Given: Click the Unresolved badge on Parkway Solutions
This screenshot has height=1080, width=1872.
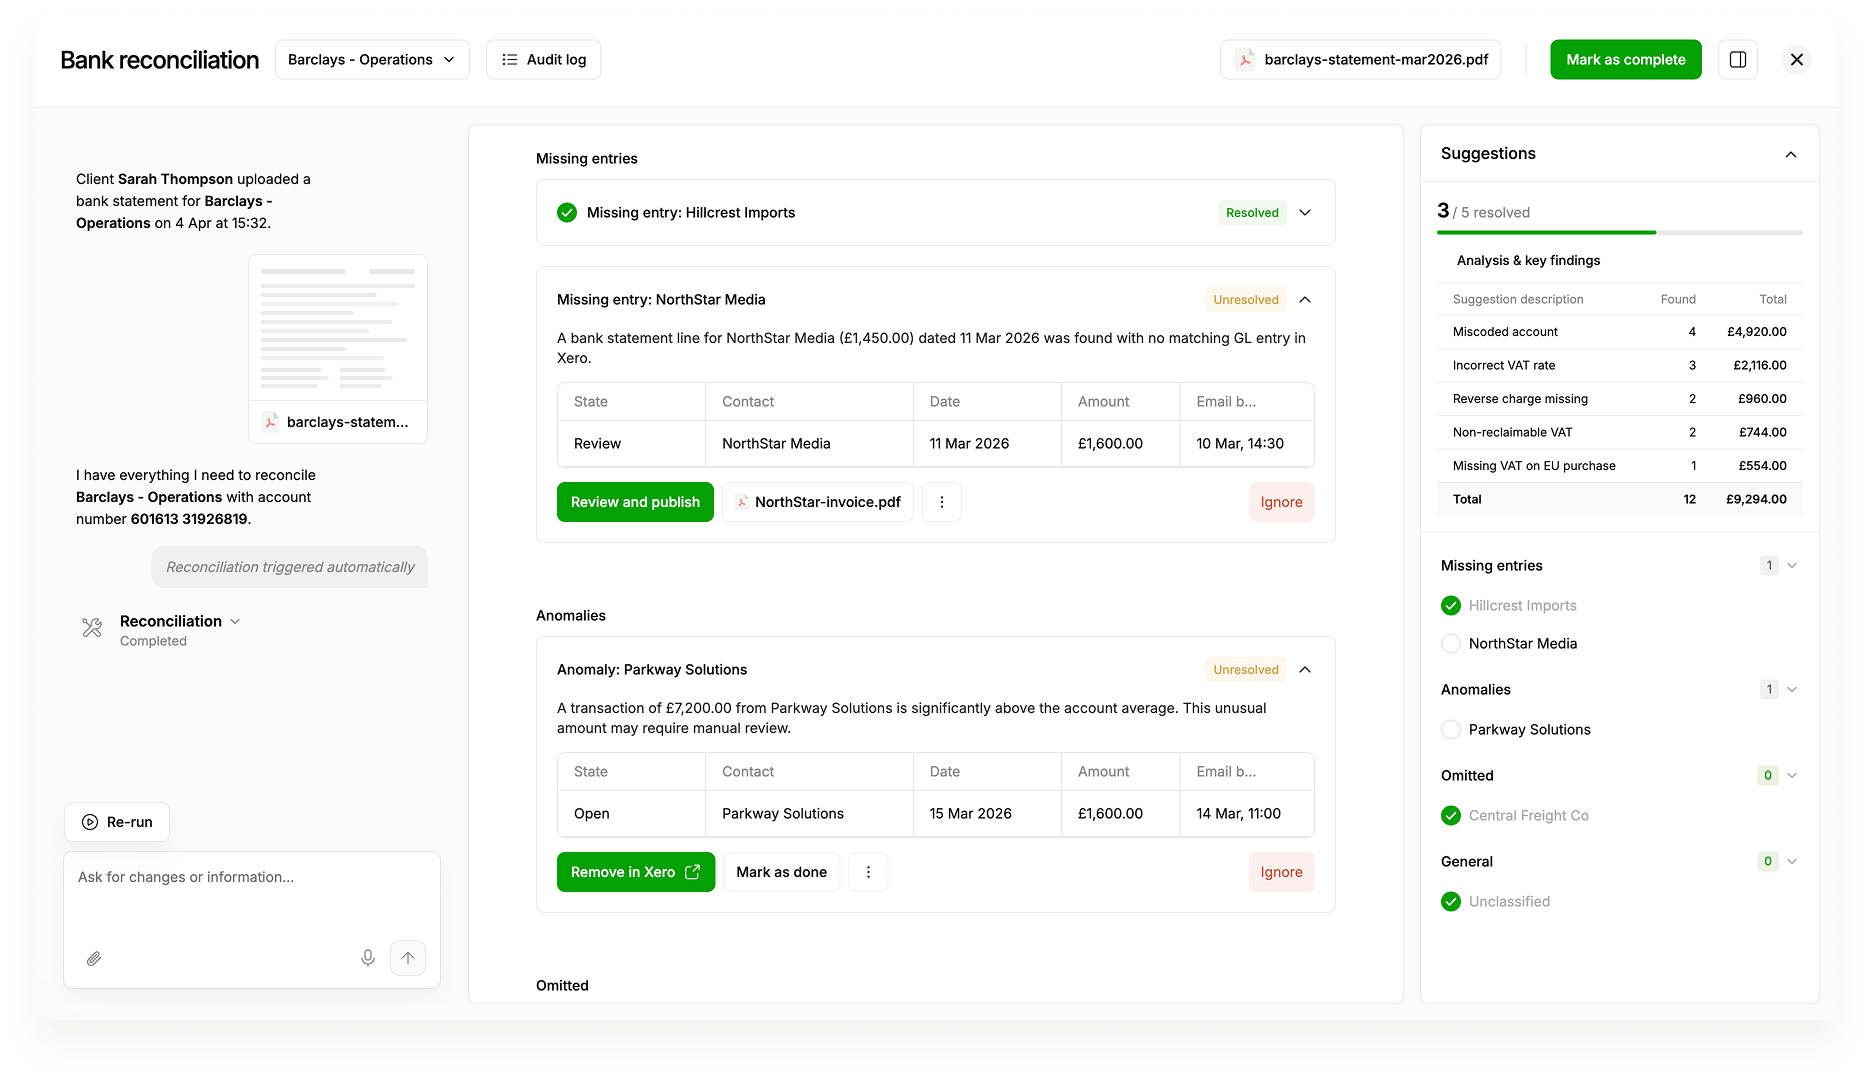Looking at the screenshot, I should (x=1246, y=670).
